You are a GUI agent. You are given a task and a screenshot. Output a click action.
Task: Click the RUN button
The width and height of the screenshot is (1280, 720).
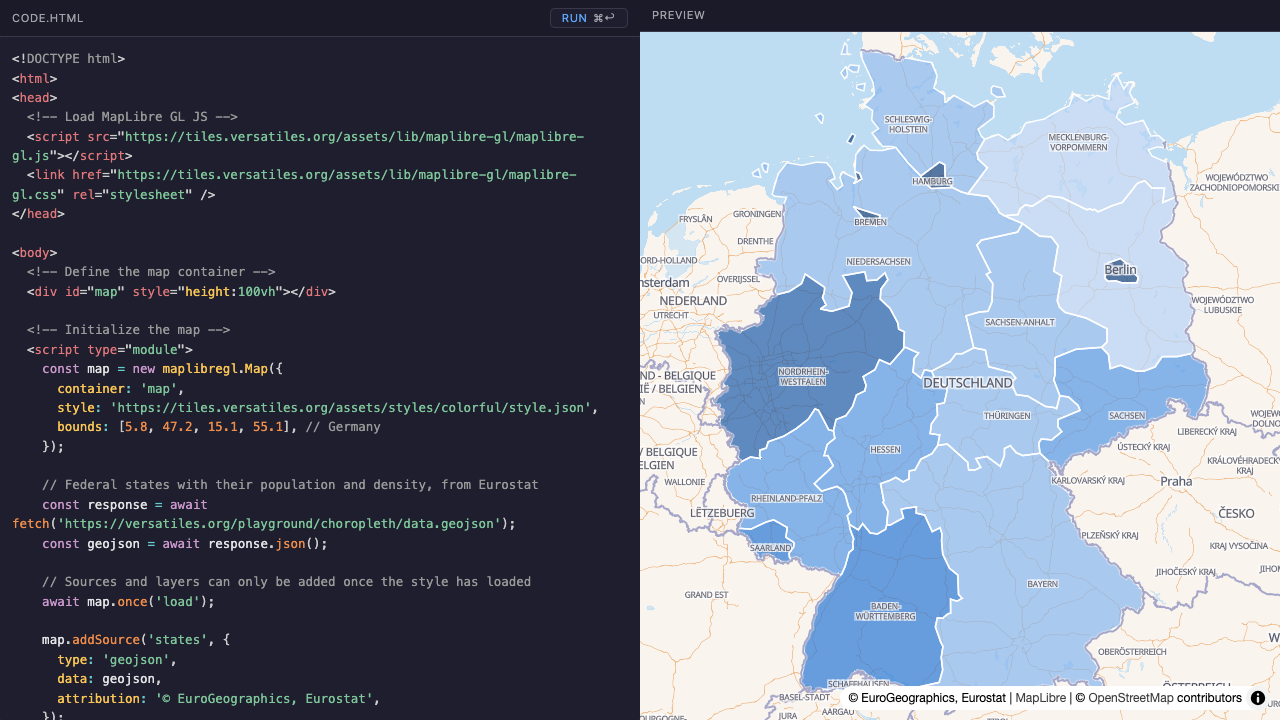click(x=589, y=18)
